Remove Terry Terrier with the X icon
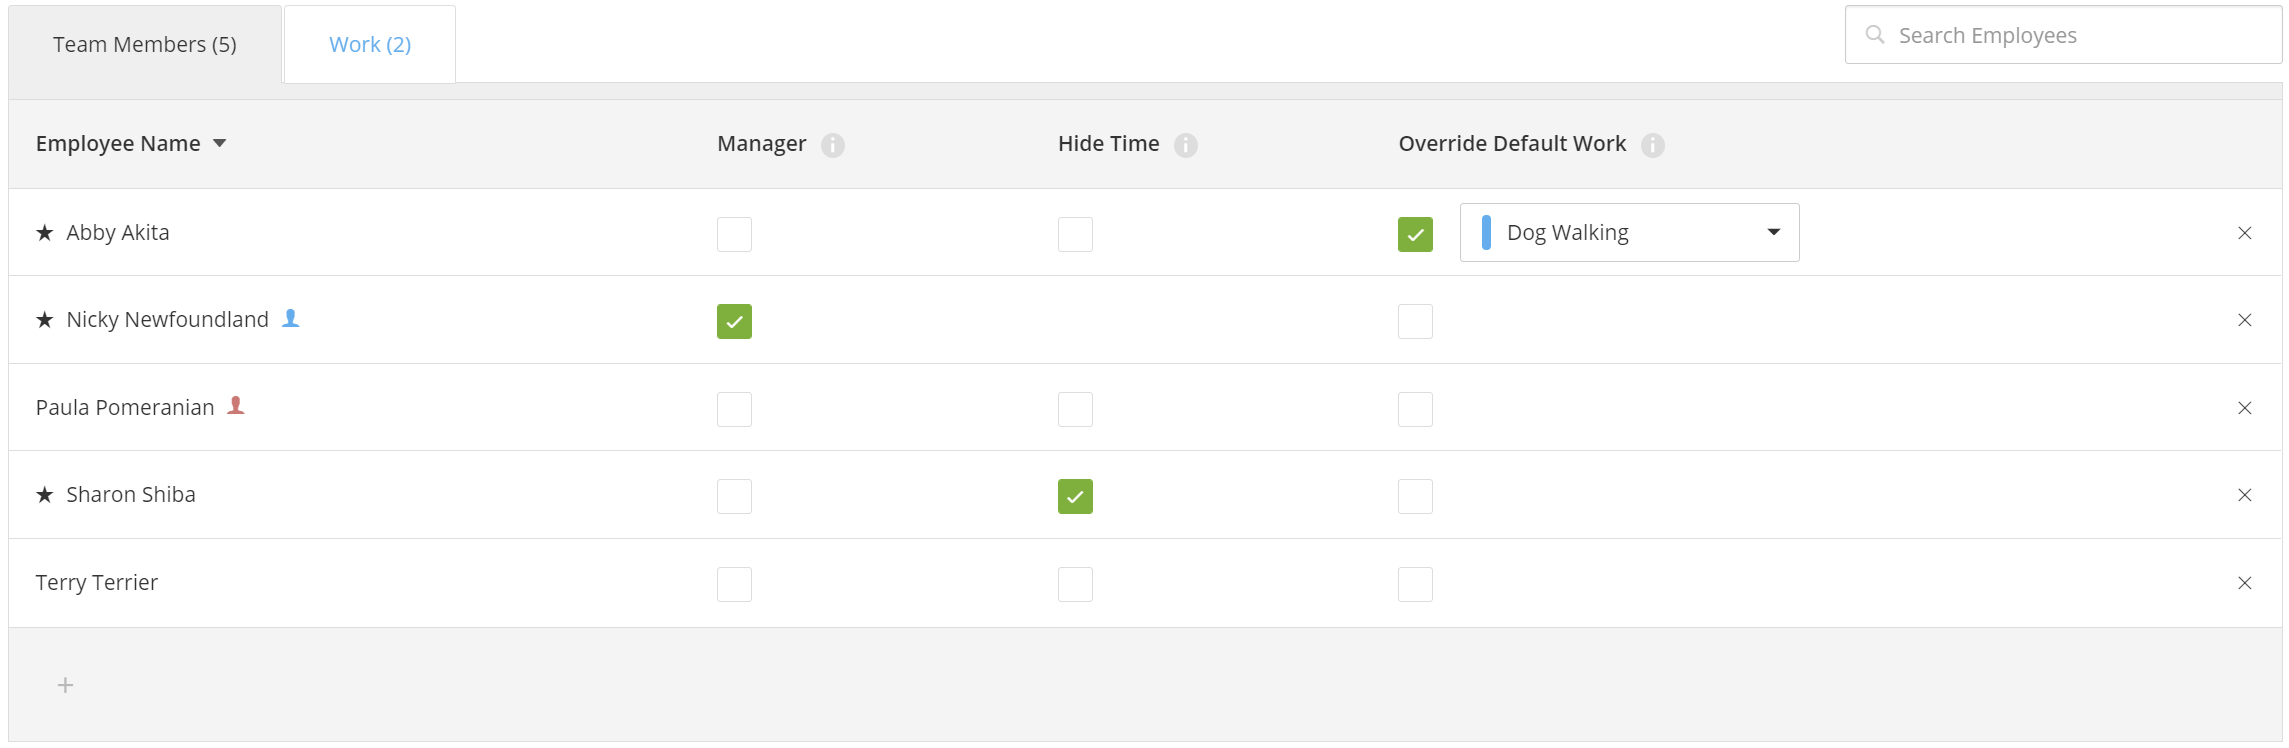This screenshot has height=748, width=2289. coord(2244,583)
